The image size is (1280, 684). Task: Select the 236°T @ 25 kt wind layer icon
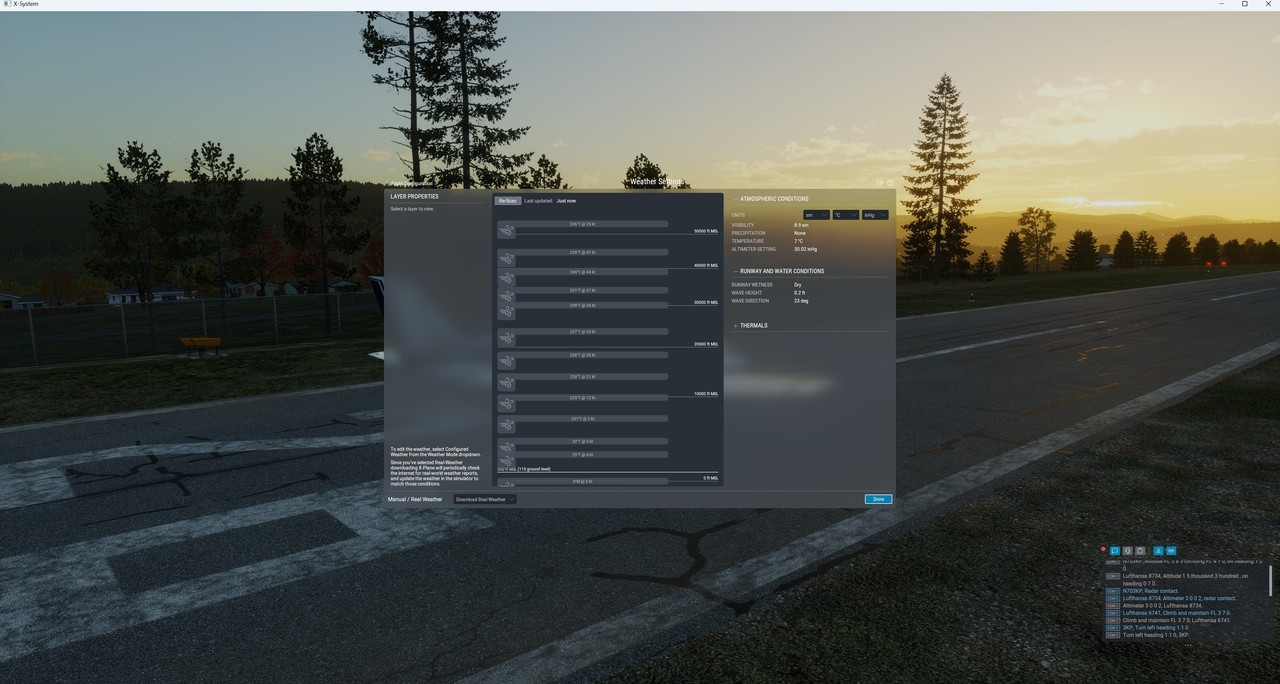(x=507, y=230)
